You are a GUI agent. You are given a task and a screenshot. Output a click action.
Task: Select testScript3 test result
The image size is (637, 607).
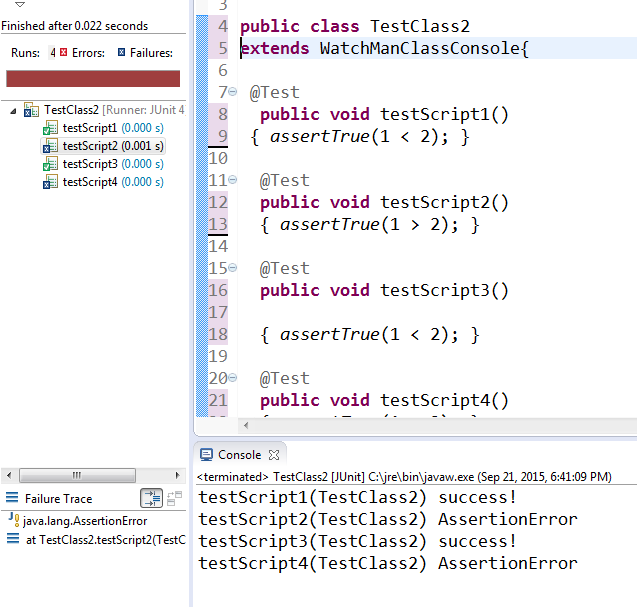tap(113, 164)
